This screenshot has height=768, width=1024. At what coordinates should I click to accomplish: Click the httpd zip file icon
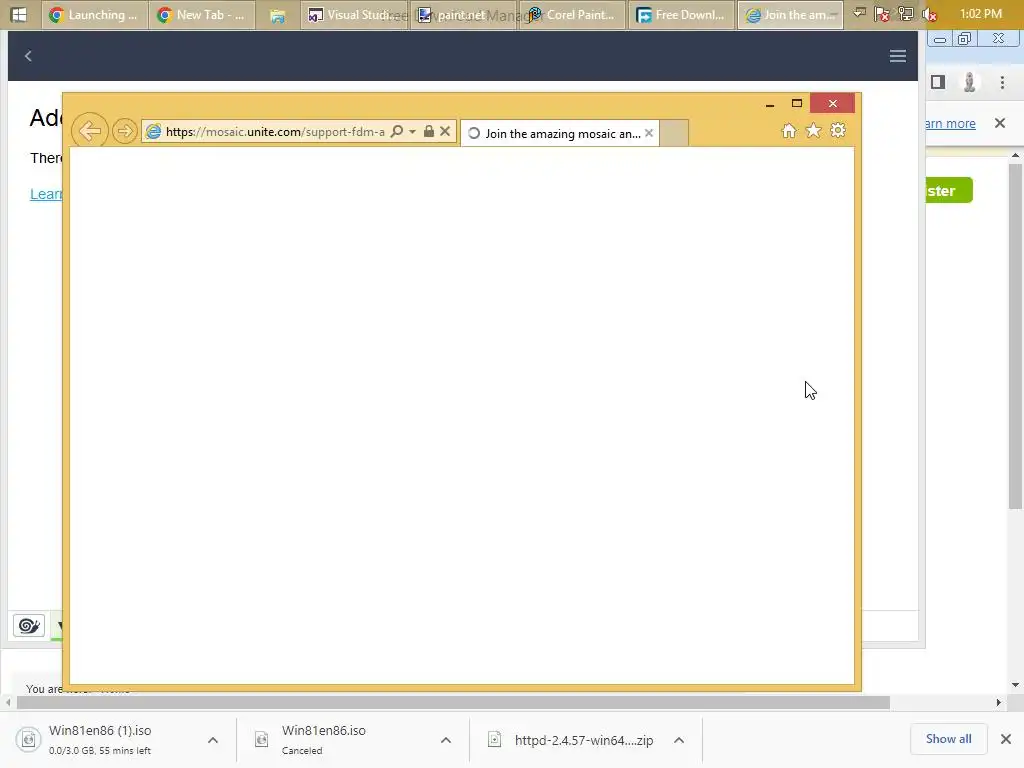coord(495,739)
